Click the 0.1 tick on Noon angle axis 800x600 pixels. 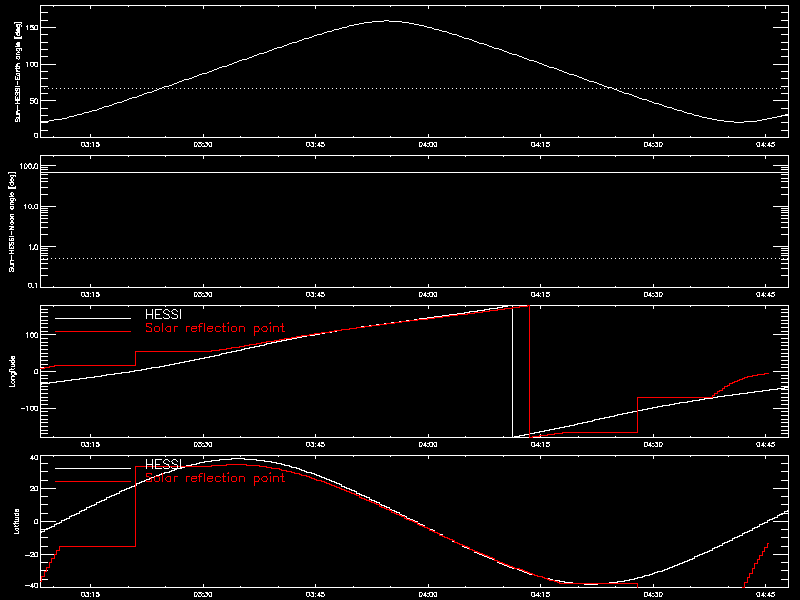coord(32,285)
